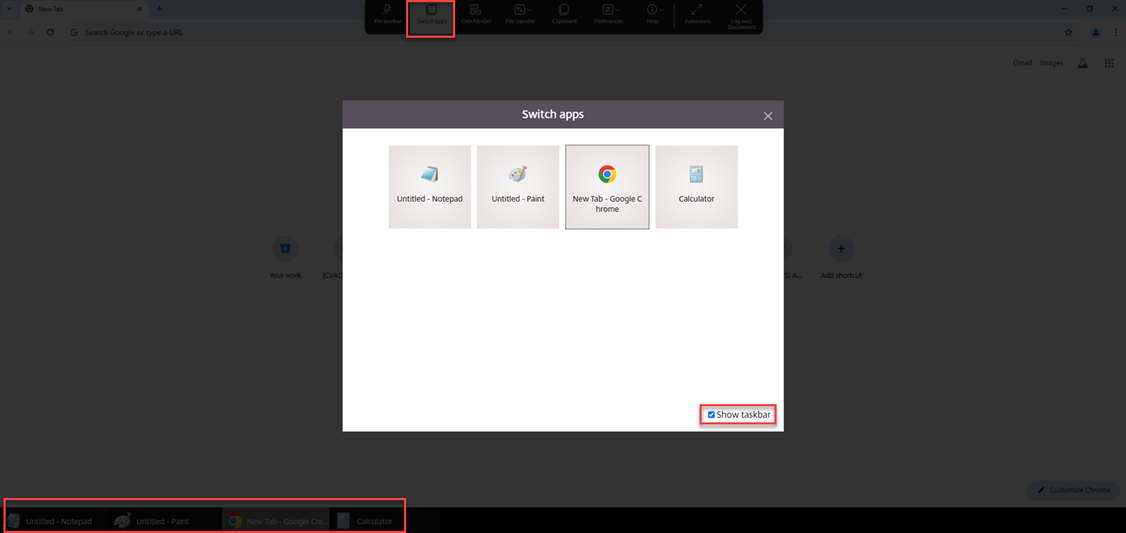
Task: Enter Fullscreen mode from the toolbar
Action: [697, 14]
